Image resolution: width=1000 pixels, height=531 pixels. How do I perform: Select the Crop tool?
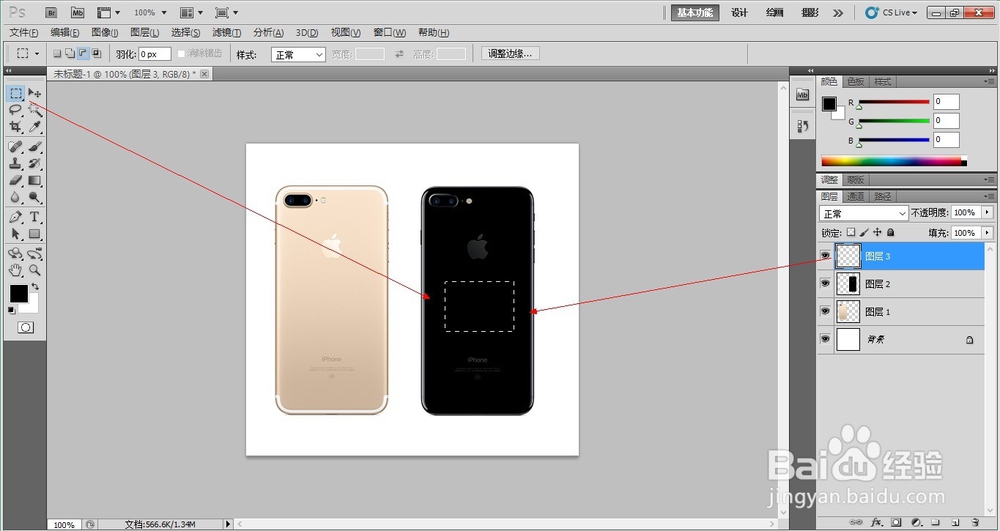[x=16, y=126]
